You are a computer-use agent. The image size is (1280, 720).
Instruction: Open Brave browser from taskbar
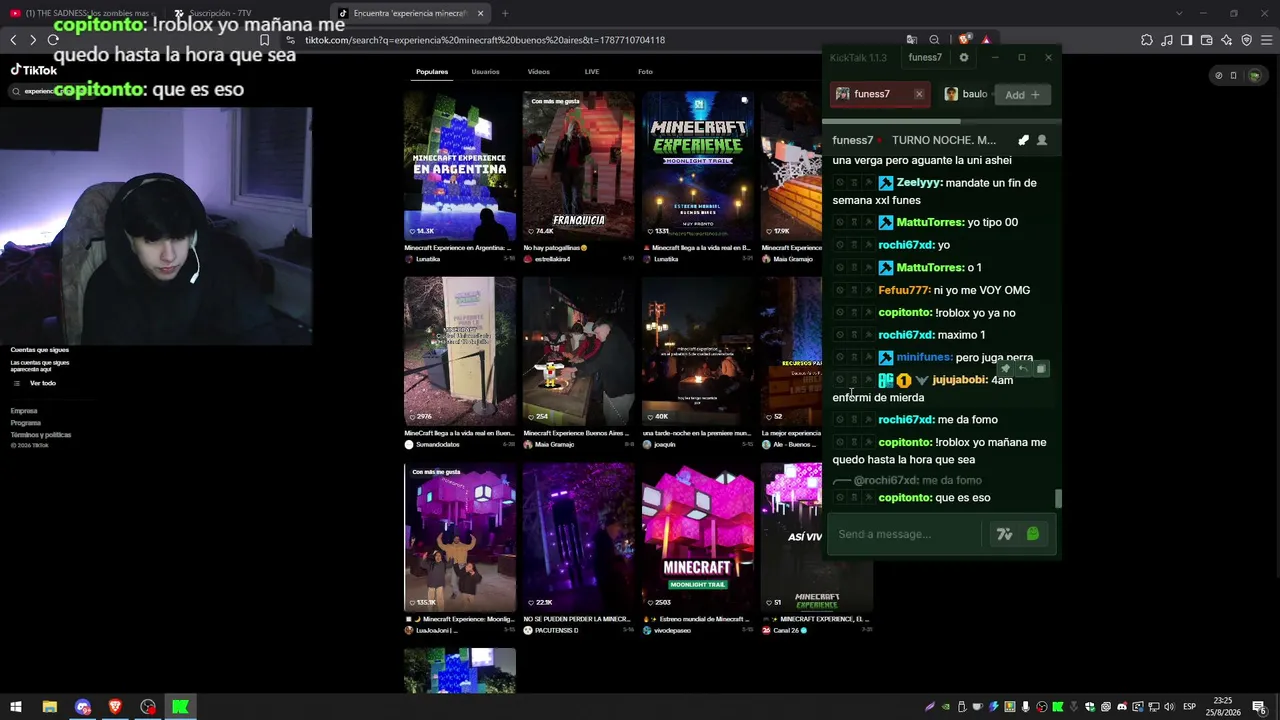115,707
